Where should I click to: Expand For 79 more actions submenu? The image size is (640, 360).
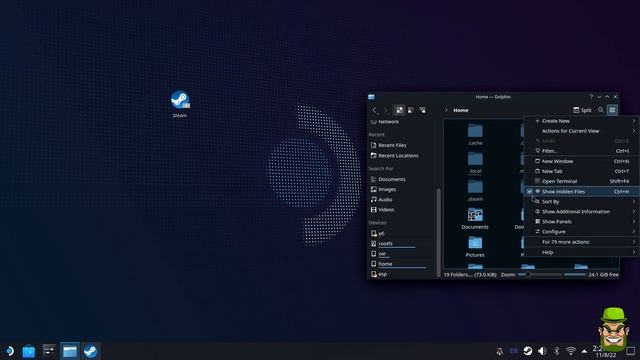pyautogui.click(x=582, y=242)
